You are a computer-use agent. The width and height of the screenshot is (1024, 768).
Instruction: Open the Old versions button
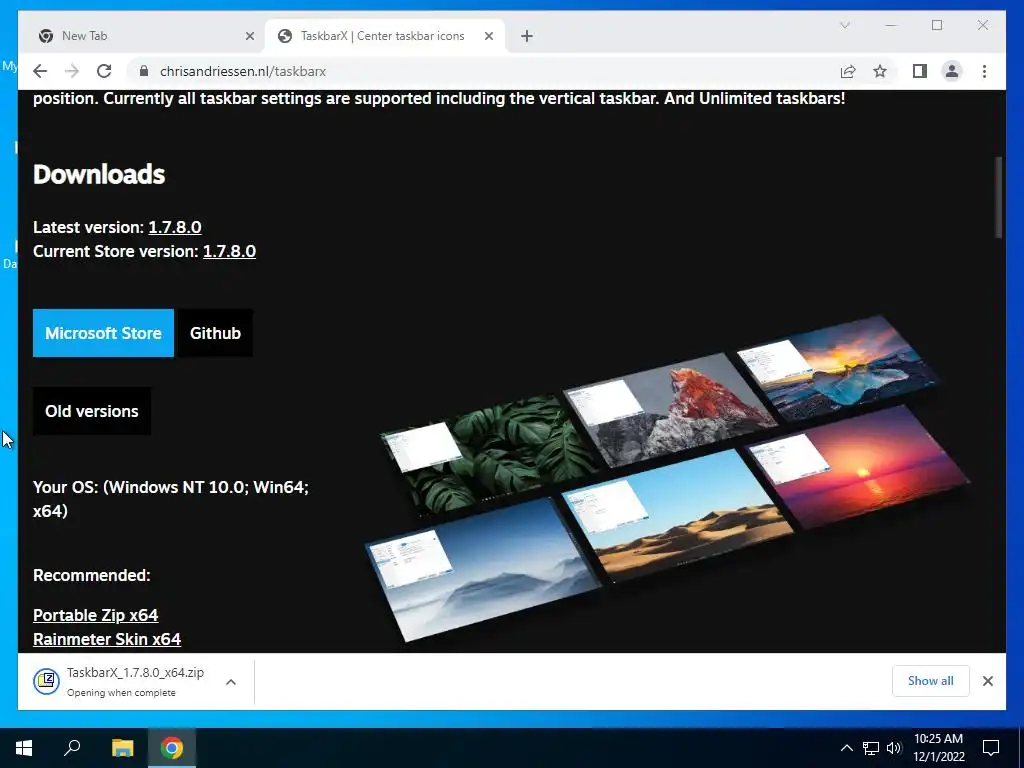click(x=91, y=411)
